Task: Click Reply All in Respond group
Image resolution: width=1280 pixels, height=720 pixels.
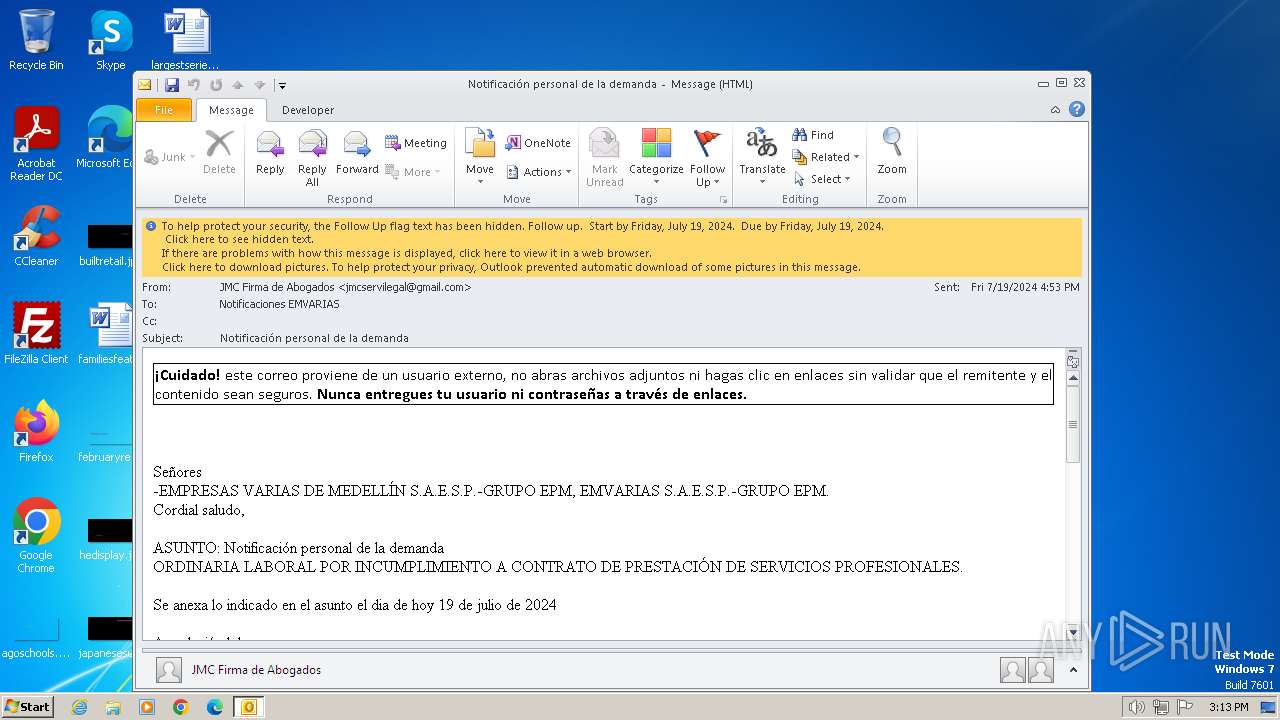Action: point(312,158)
